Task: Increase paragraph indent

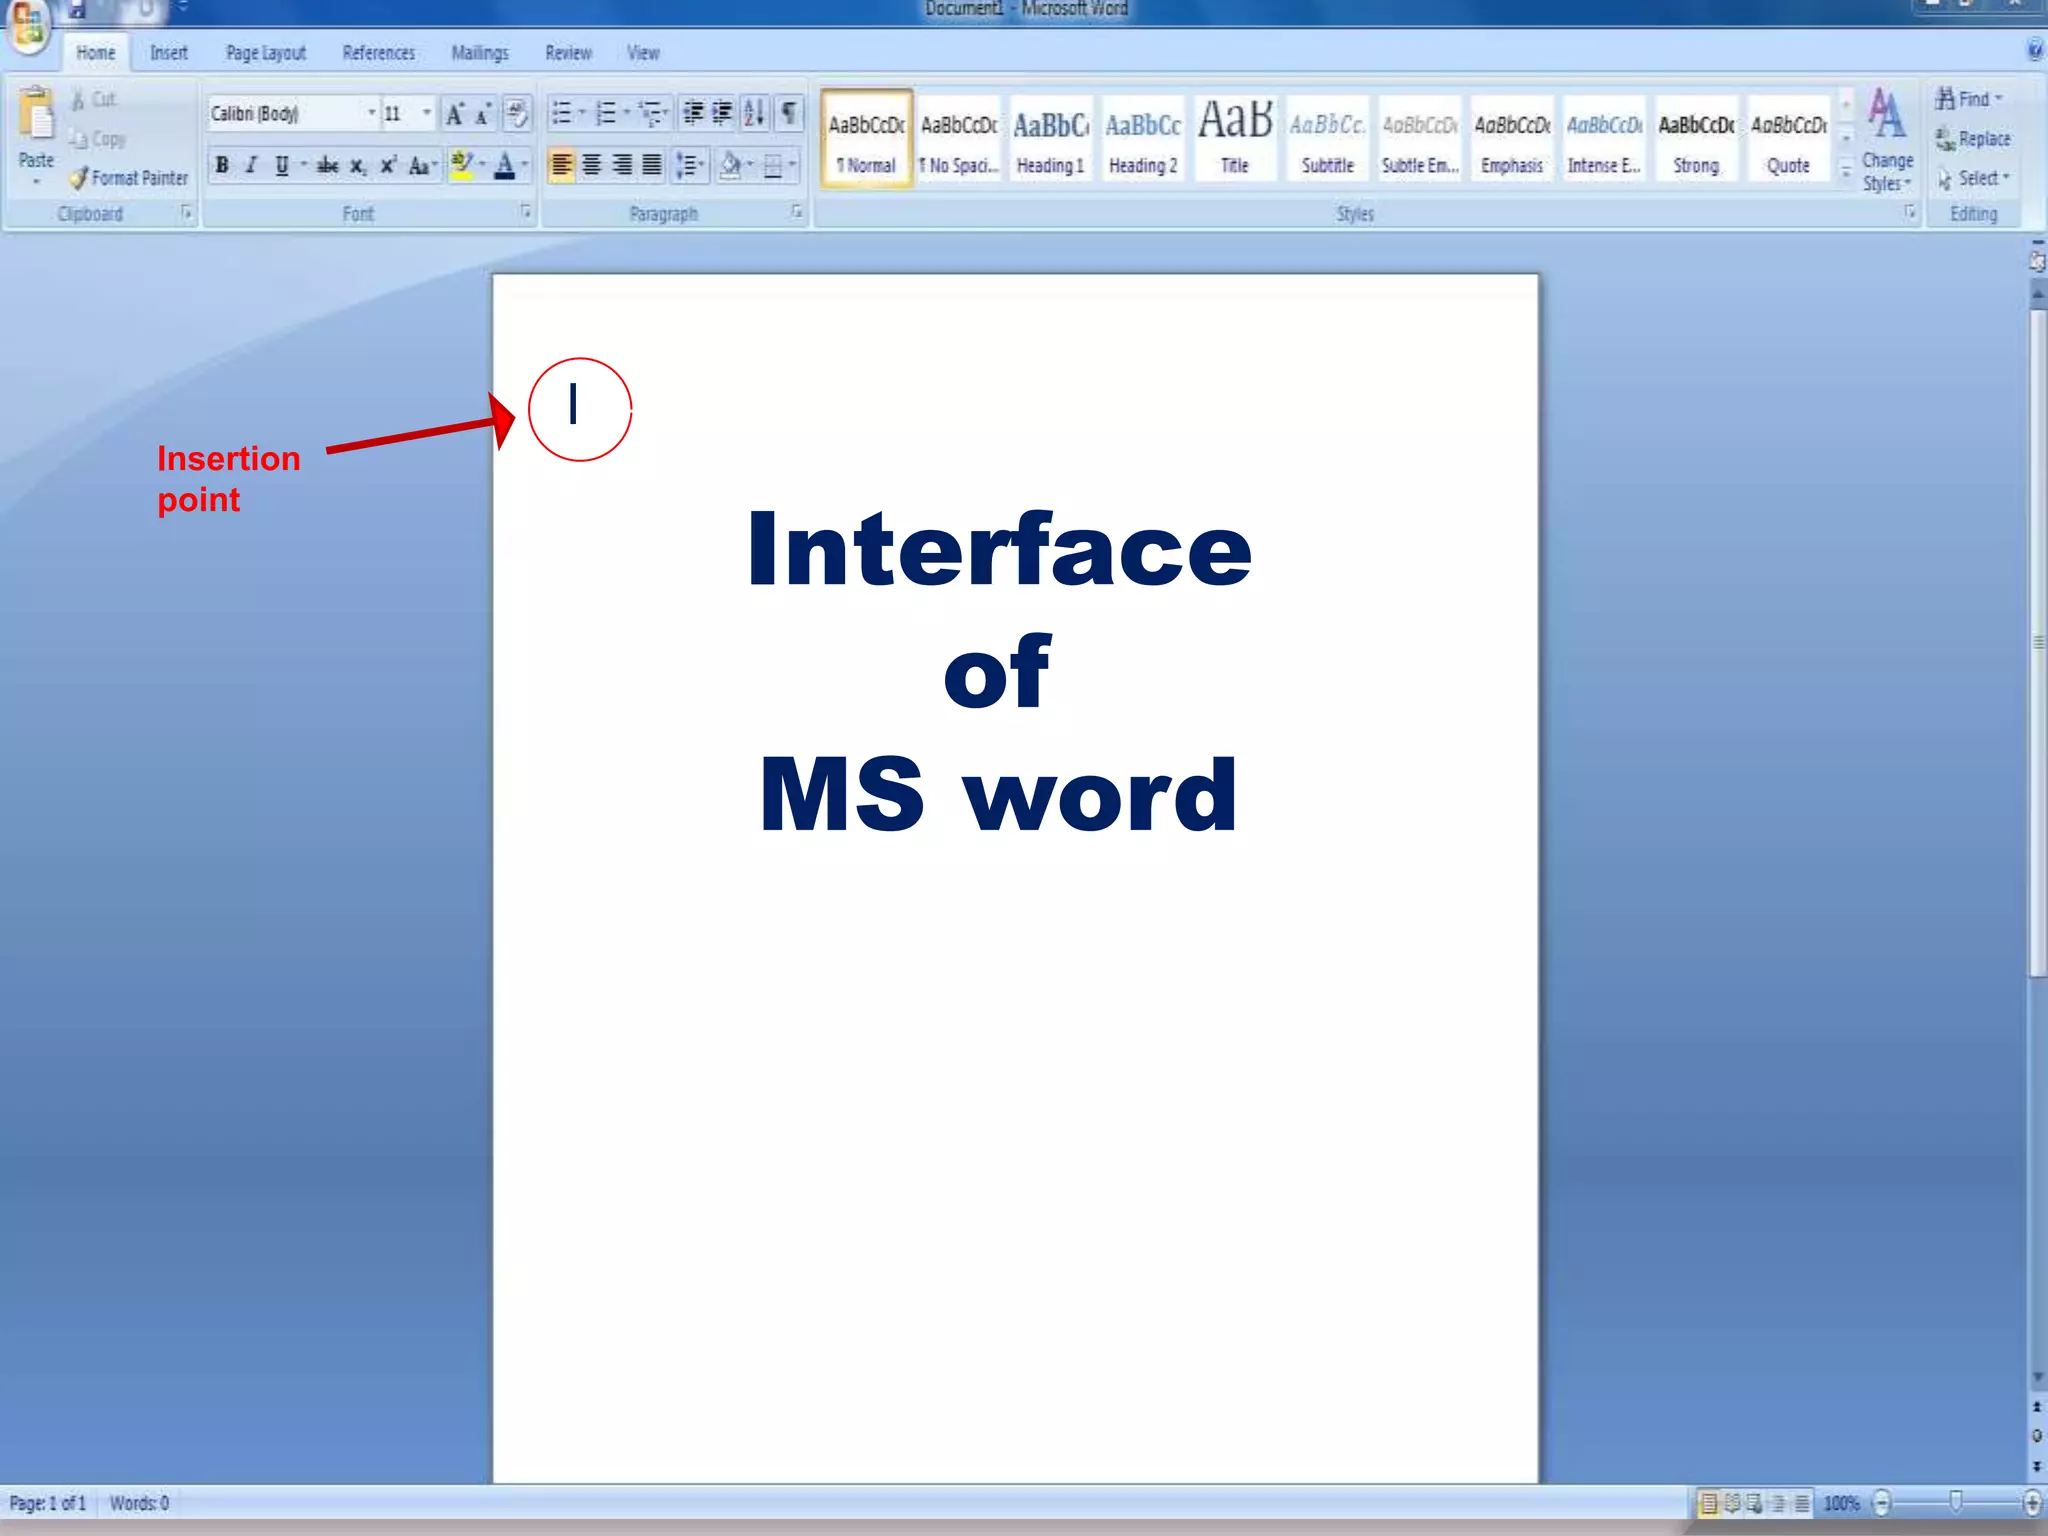Action: click(722, 113)
